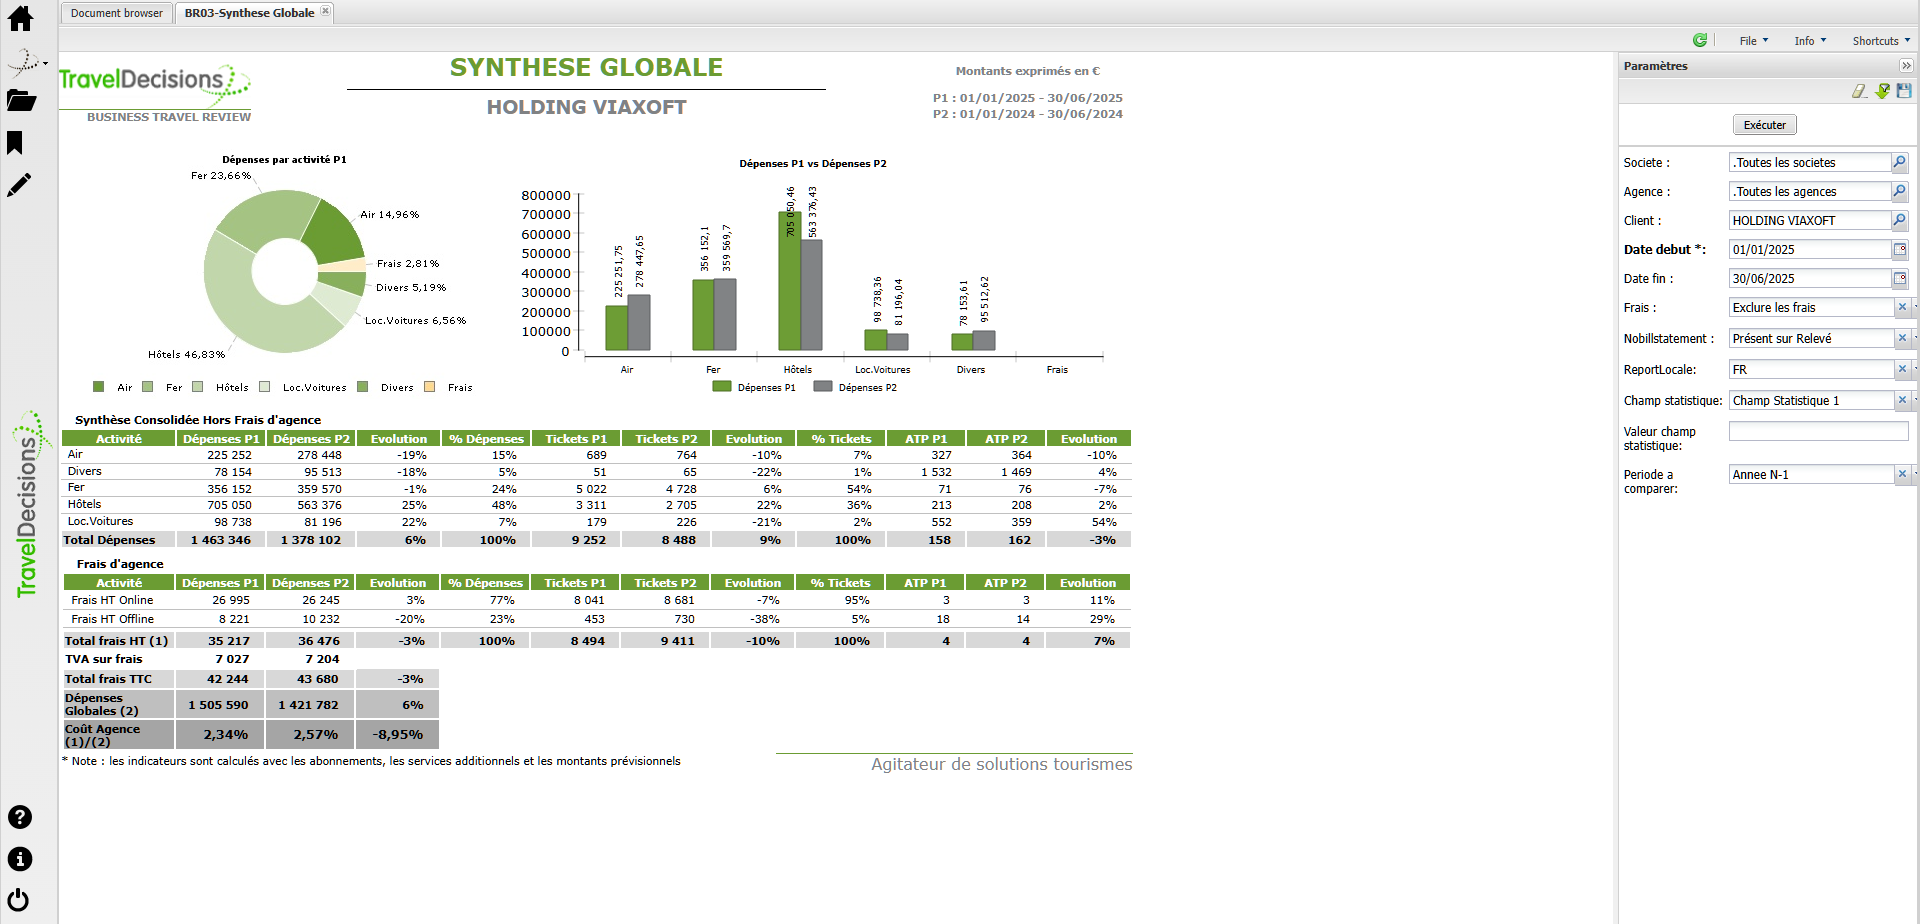The image size is (1920, 924).
Task: Select the bookmark icon in the sidebar
Action: (15, 143)
